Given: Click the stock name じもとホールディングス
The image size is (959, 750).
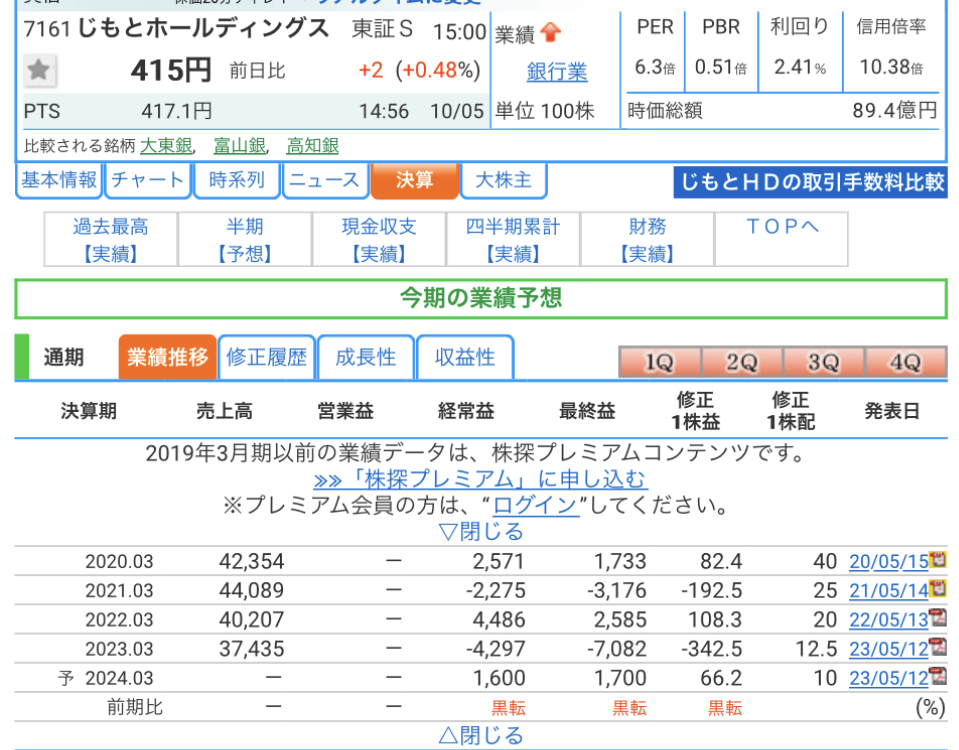Looking at the screenshot, I should pos(204,29).
